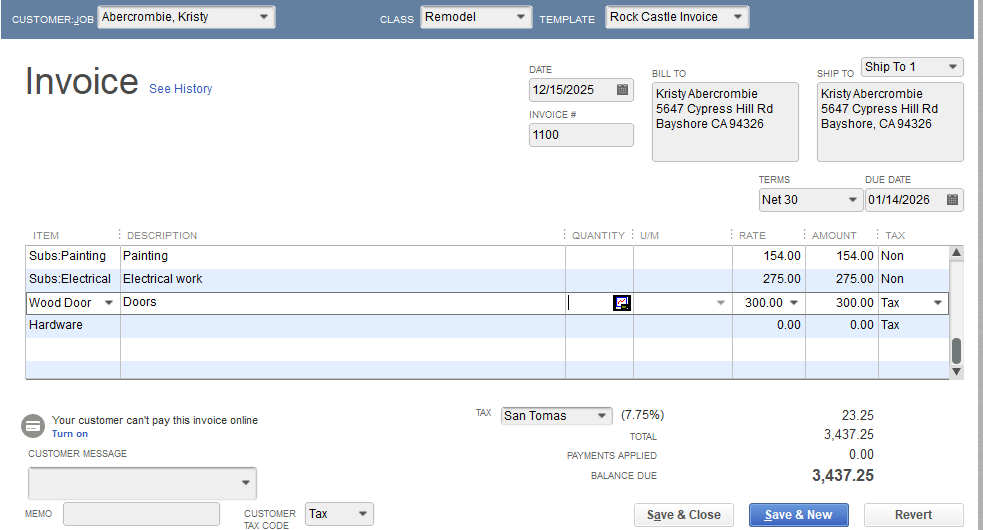The image size is (983, 530).
Task: Click the 0.00 rate cell in Hardware row
Action: 769,325
